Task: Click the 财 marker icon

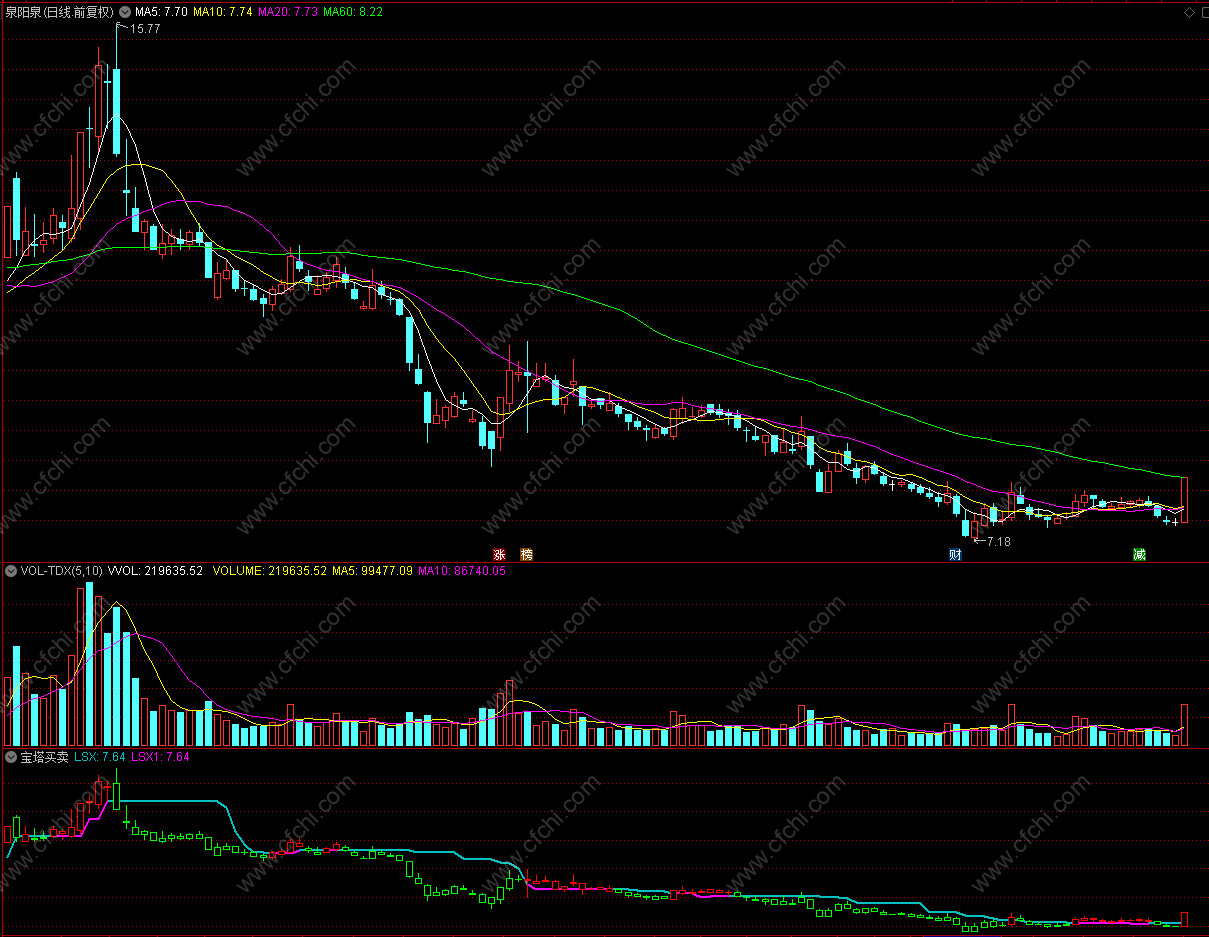Action: point(955,554)
